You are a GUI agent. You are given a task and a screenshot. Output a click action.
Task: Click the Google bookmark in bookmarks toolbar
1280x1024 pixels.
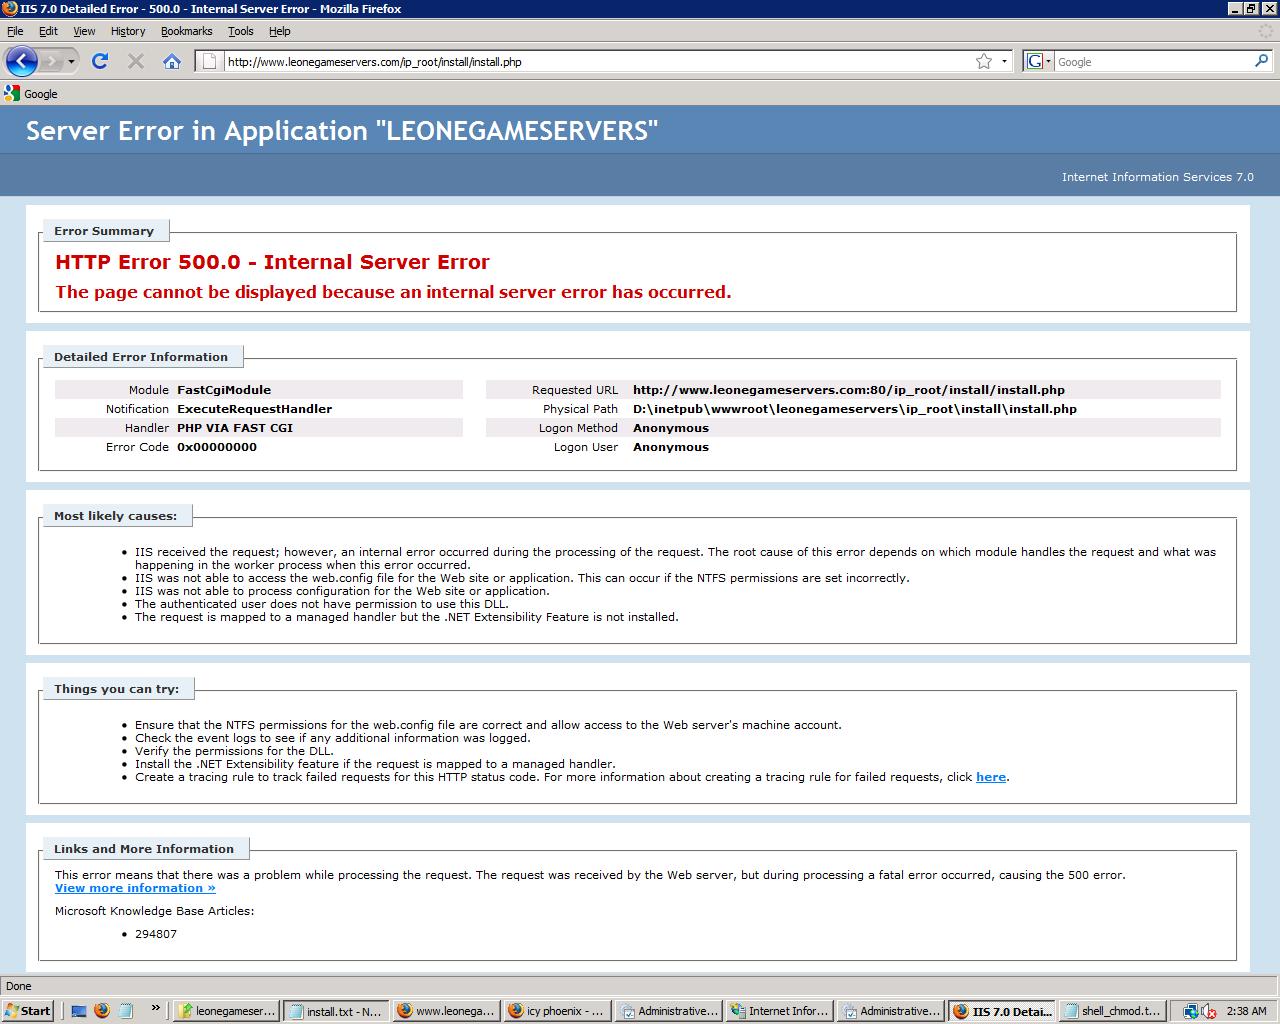pos(31,93)
